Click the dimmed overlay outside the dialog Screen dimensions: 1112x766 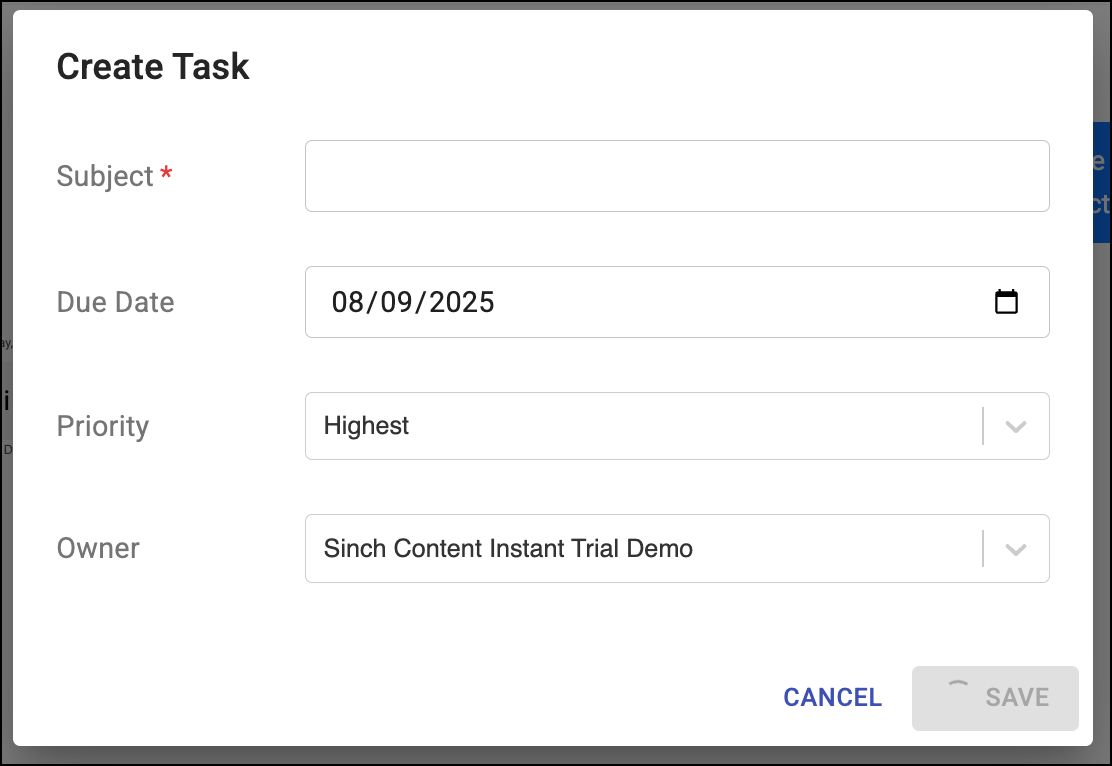[6, 400]
